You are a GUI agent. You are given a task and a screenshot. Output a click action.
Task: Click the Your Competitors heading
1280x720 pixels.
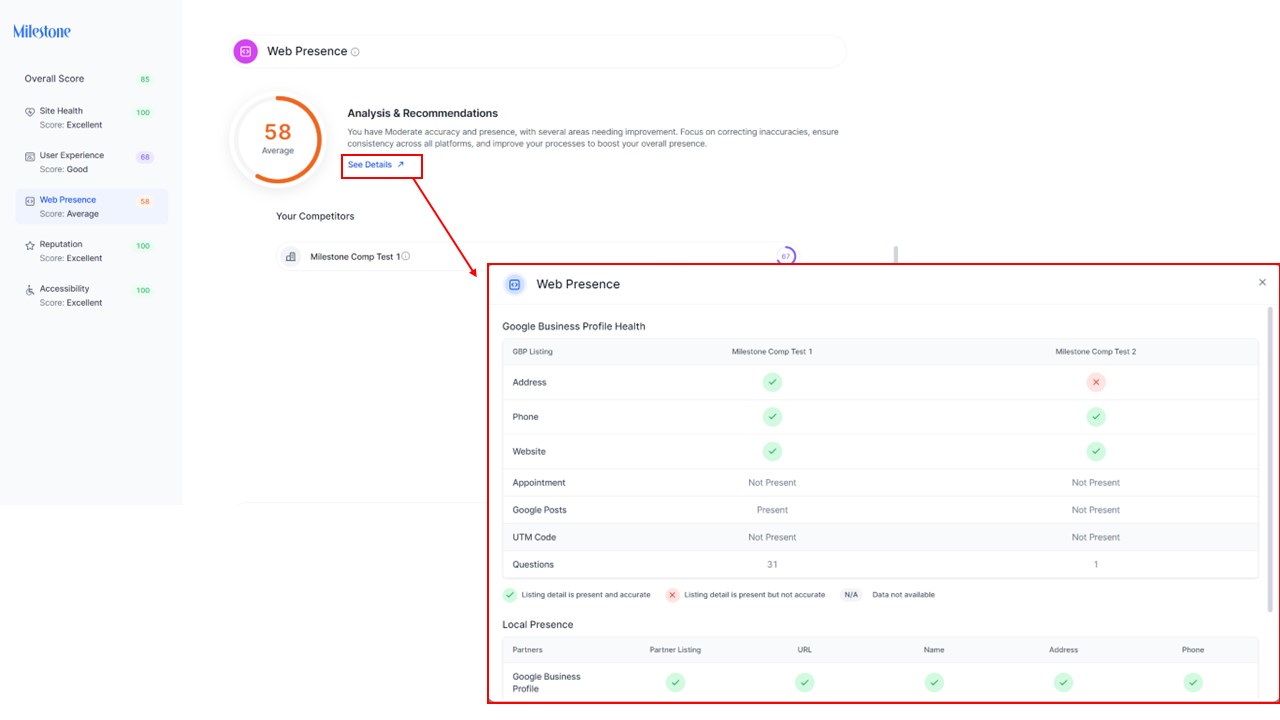[315, 216]
